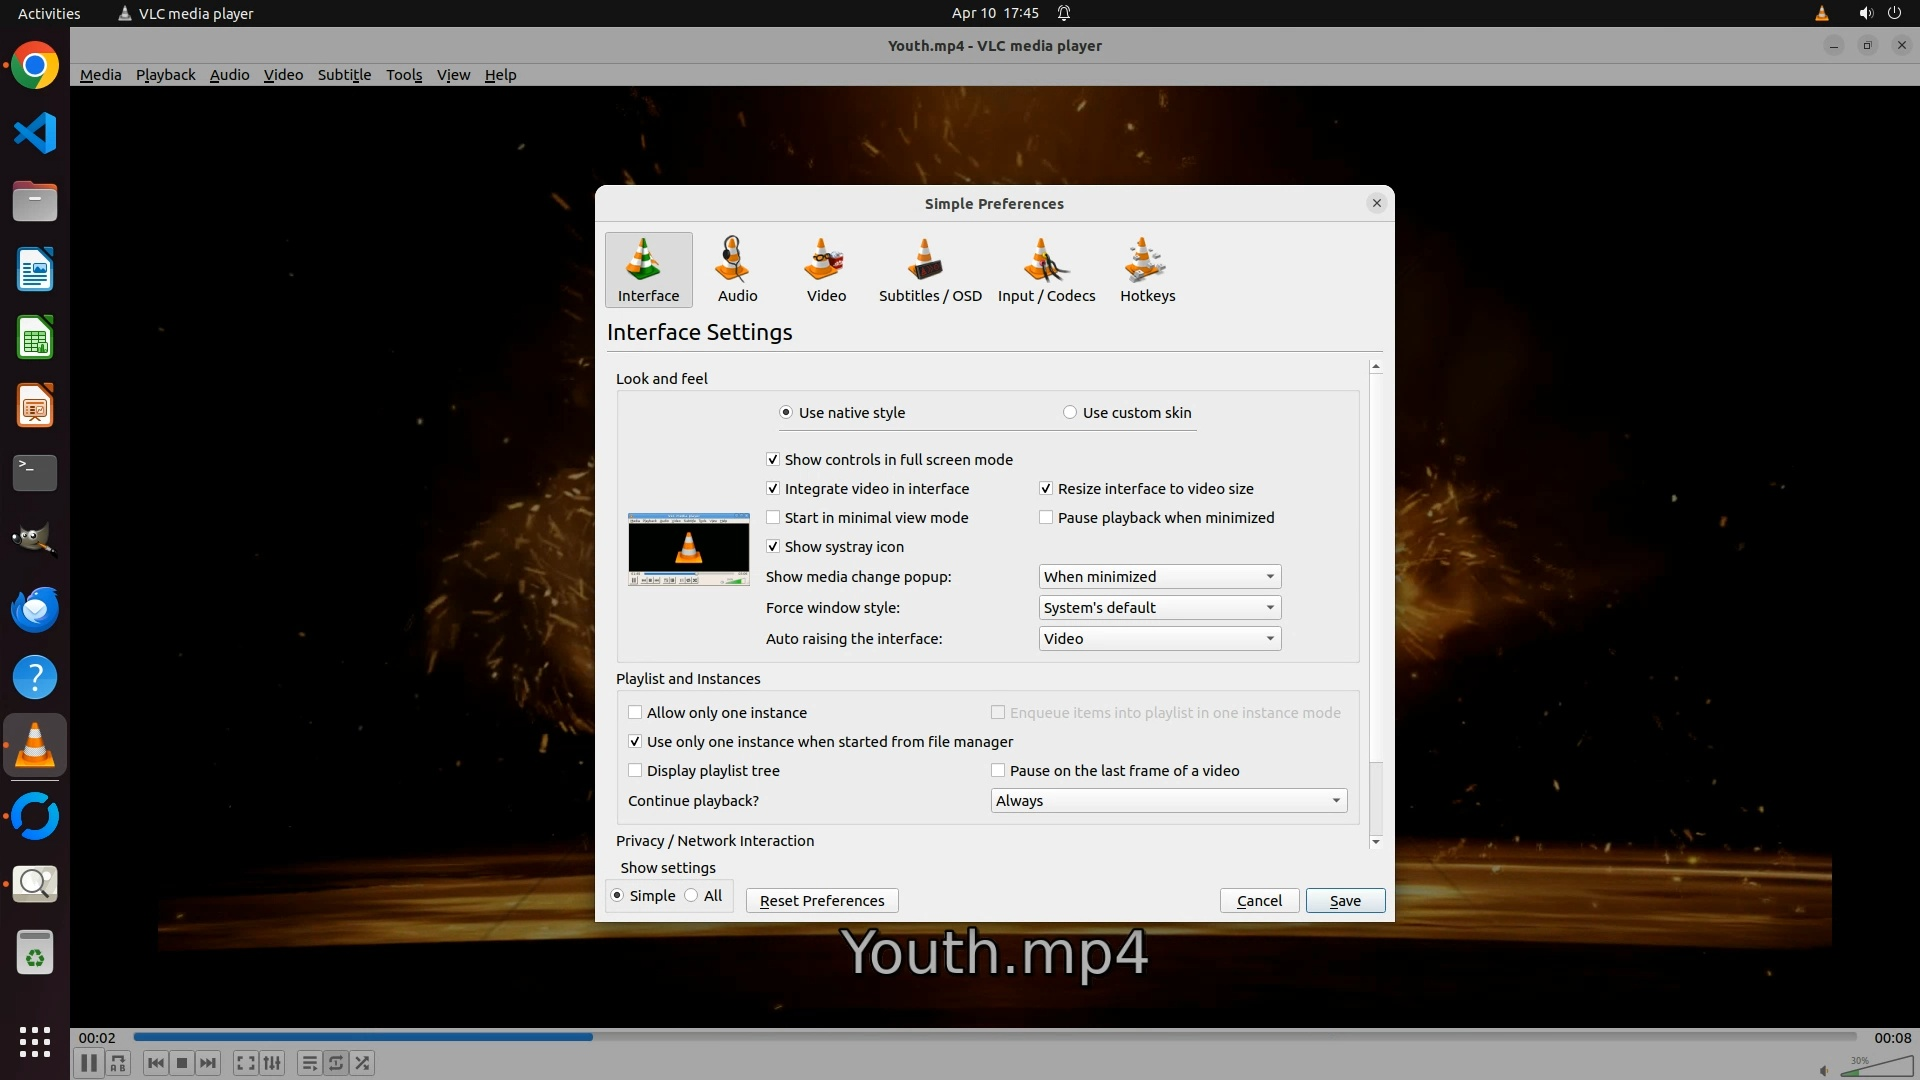Open the extended settings equalizer icon
This screenshot has width=1920, height=1080.
272,1063
